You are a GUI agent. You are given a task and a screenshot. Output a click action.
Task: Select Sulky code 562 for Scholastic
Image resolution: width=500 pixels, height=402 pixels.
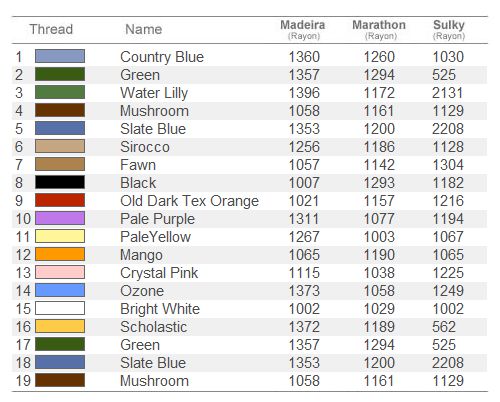click(444, 327)
